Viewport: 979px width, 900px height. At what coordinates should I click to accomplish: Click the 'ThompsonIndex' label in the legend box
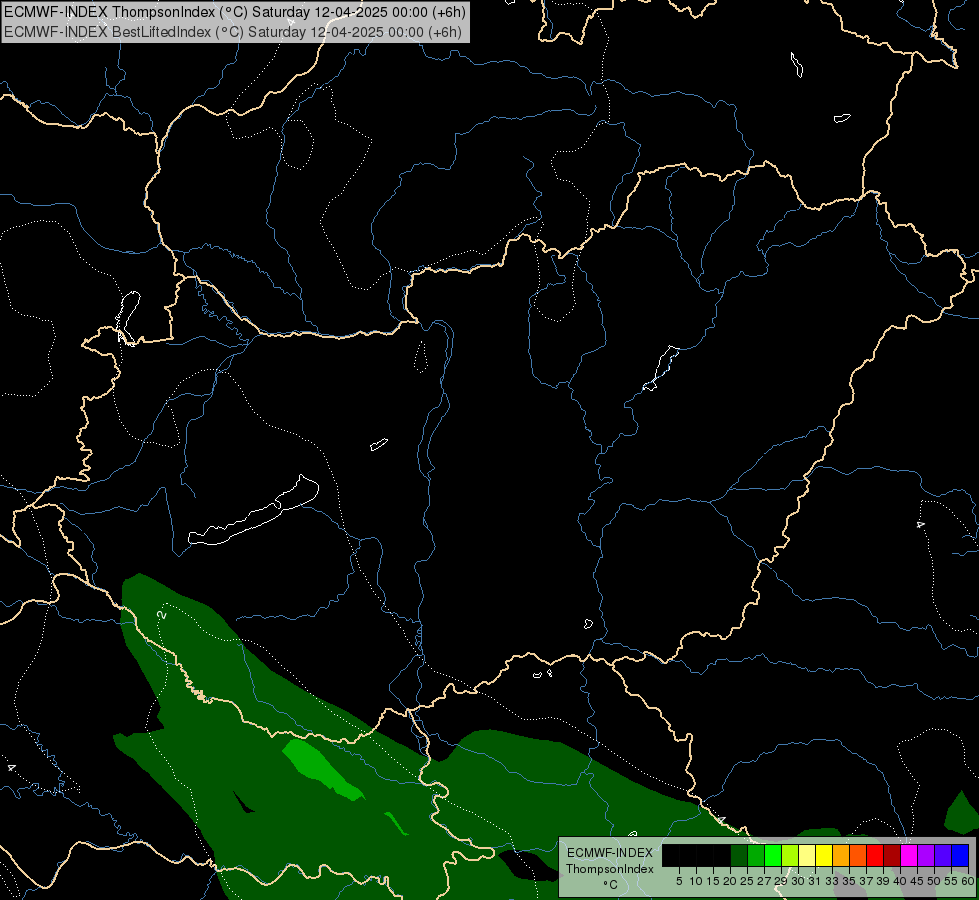610,869
